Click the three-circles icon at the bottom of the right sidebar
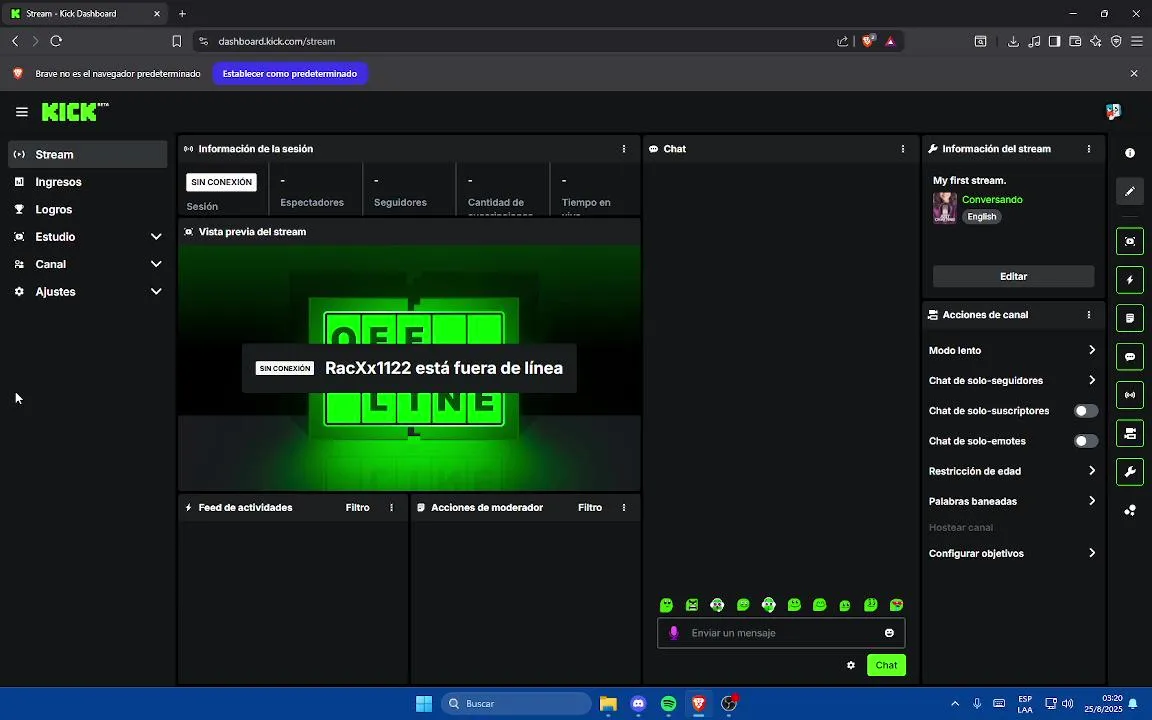The height and width of the screenshot is (720, 1152). coord(1130,510)
